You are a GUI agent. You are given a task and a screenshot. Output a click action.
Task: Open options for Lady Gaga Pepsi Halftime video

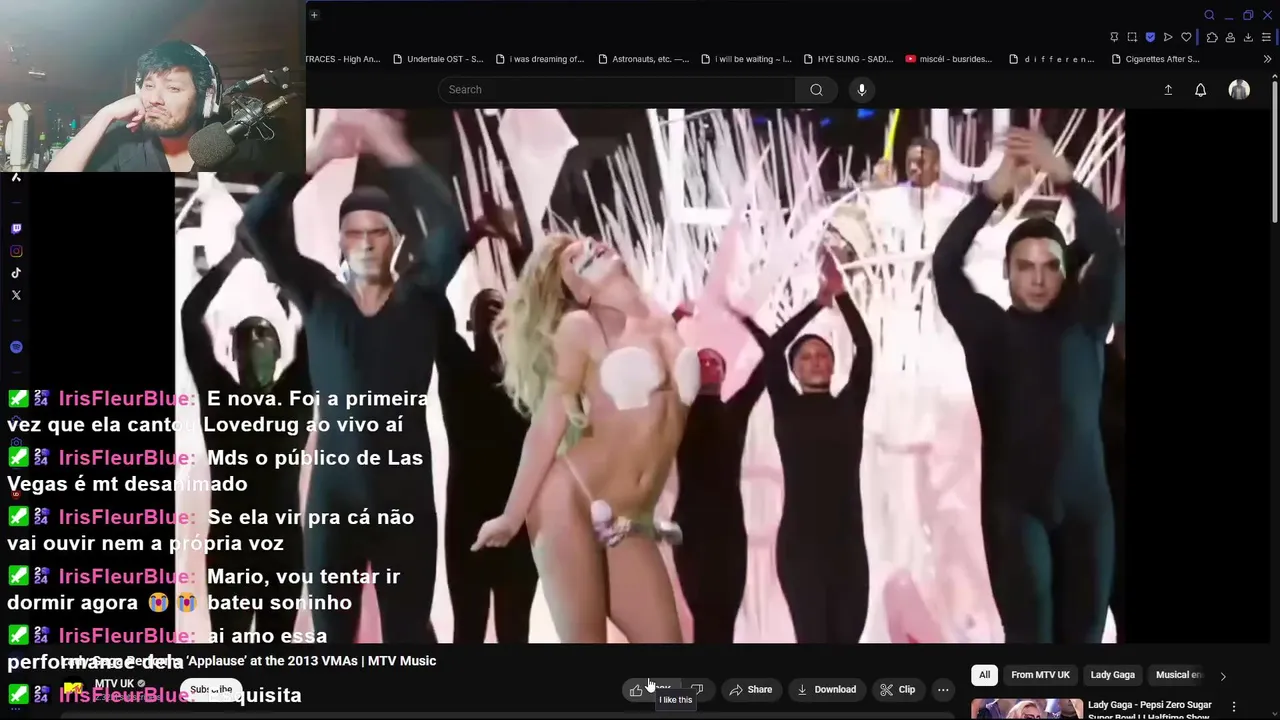[x=1234, y=706]
